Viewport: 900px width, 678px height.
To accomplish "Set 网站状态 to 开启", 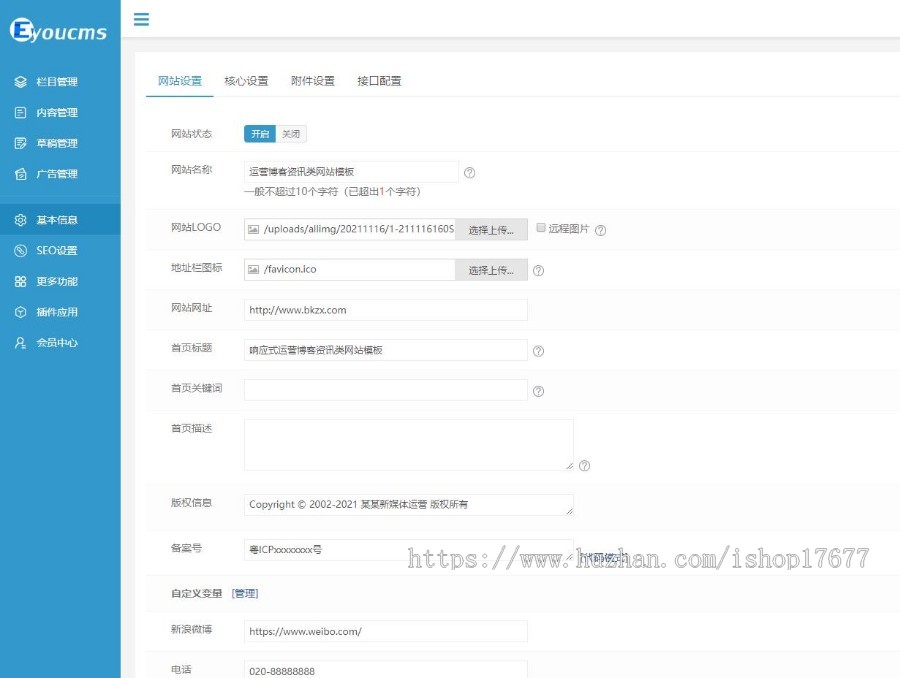I will coord(260,134).
